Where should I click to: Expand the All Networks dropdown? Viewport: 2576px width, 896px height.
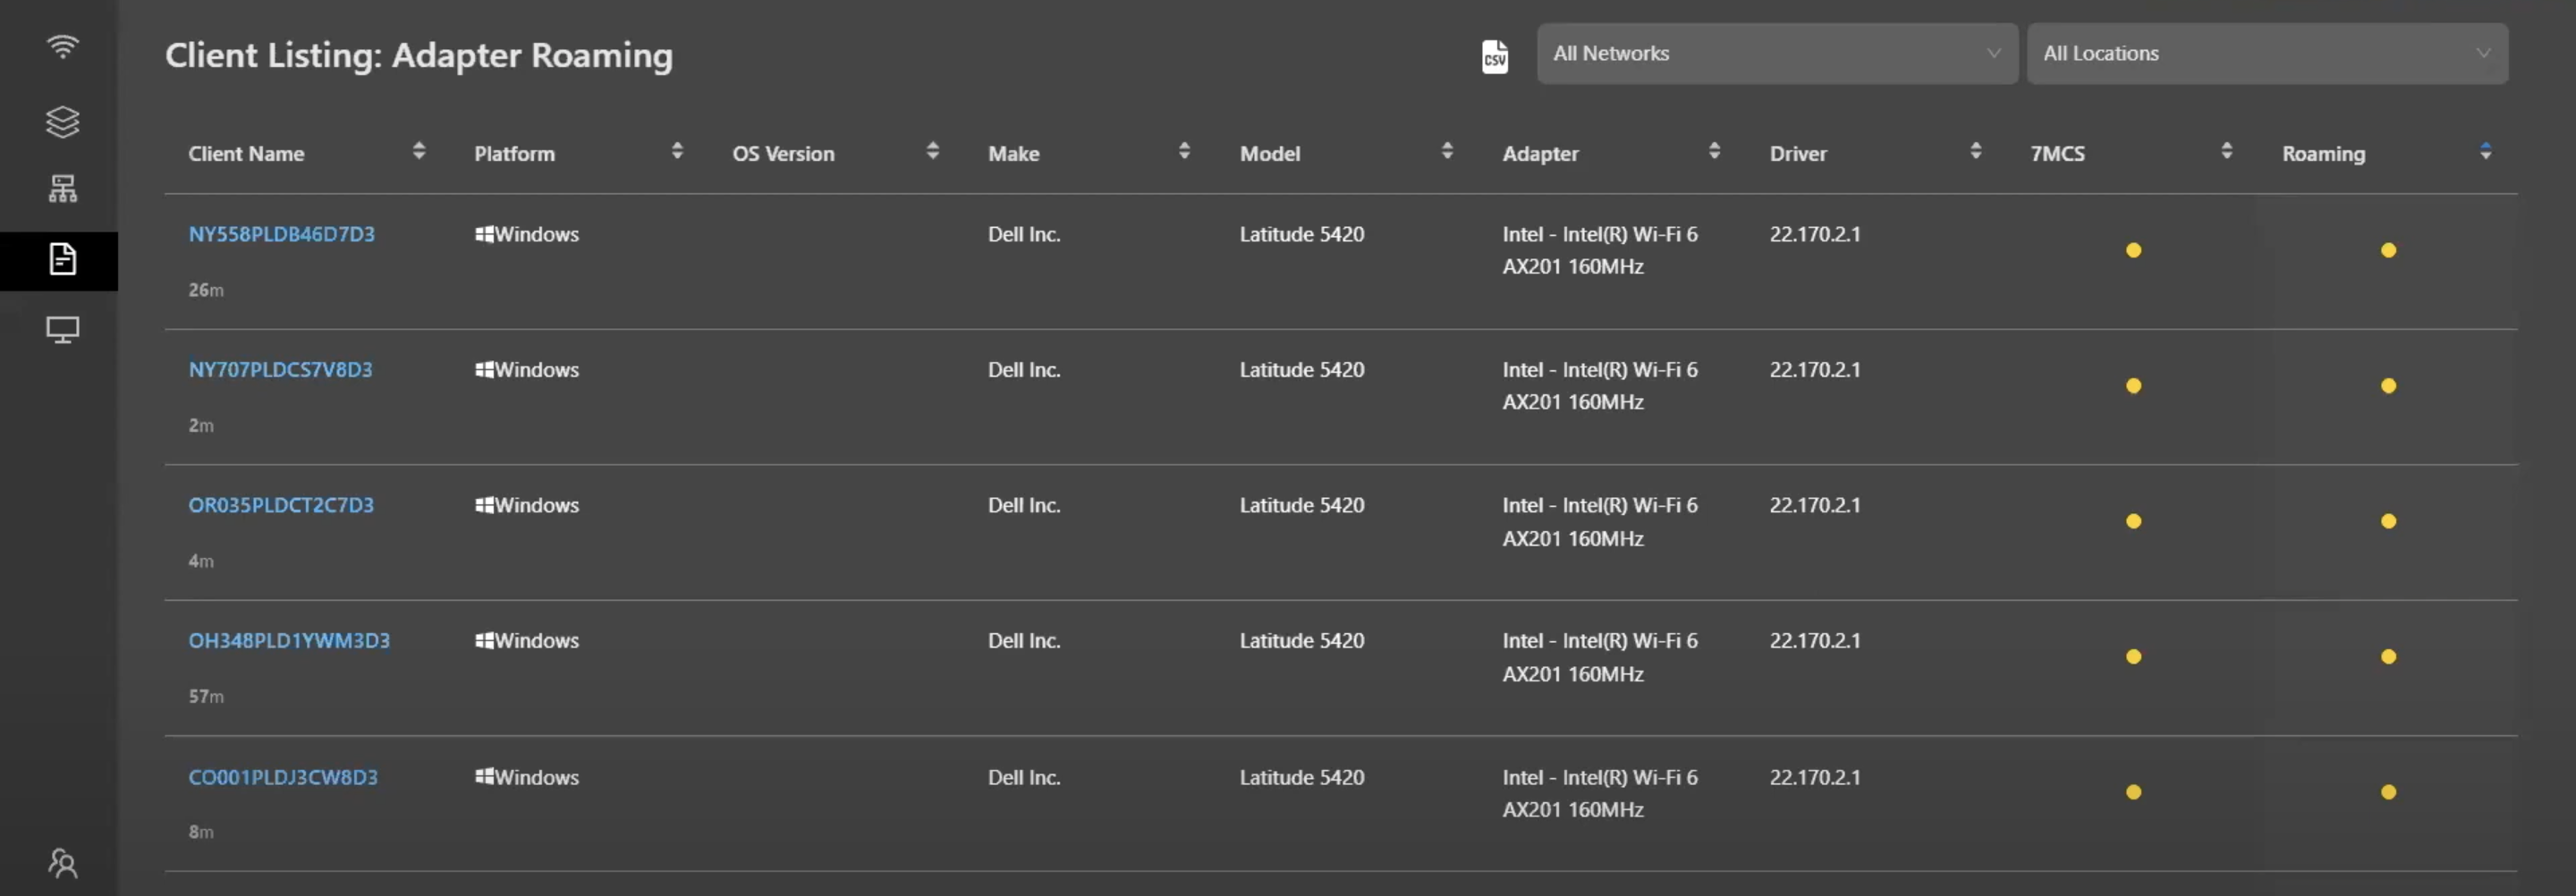[x=1776, y=54]
